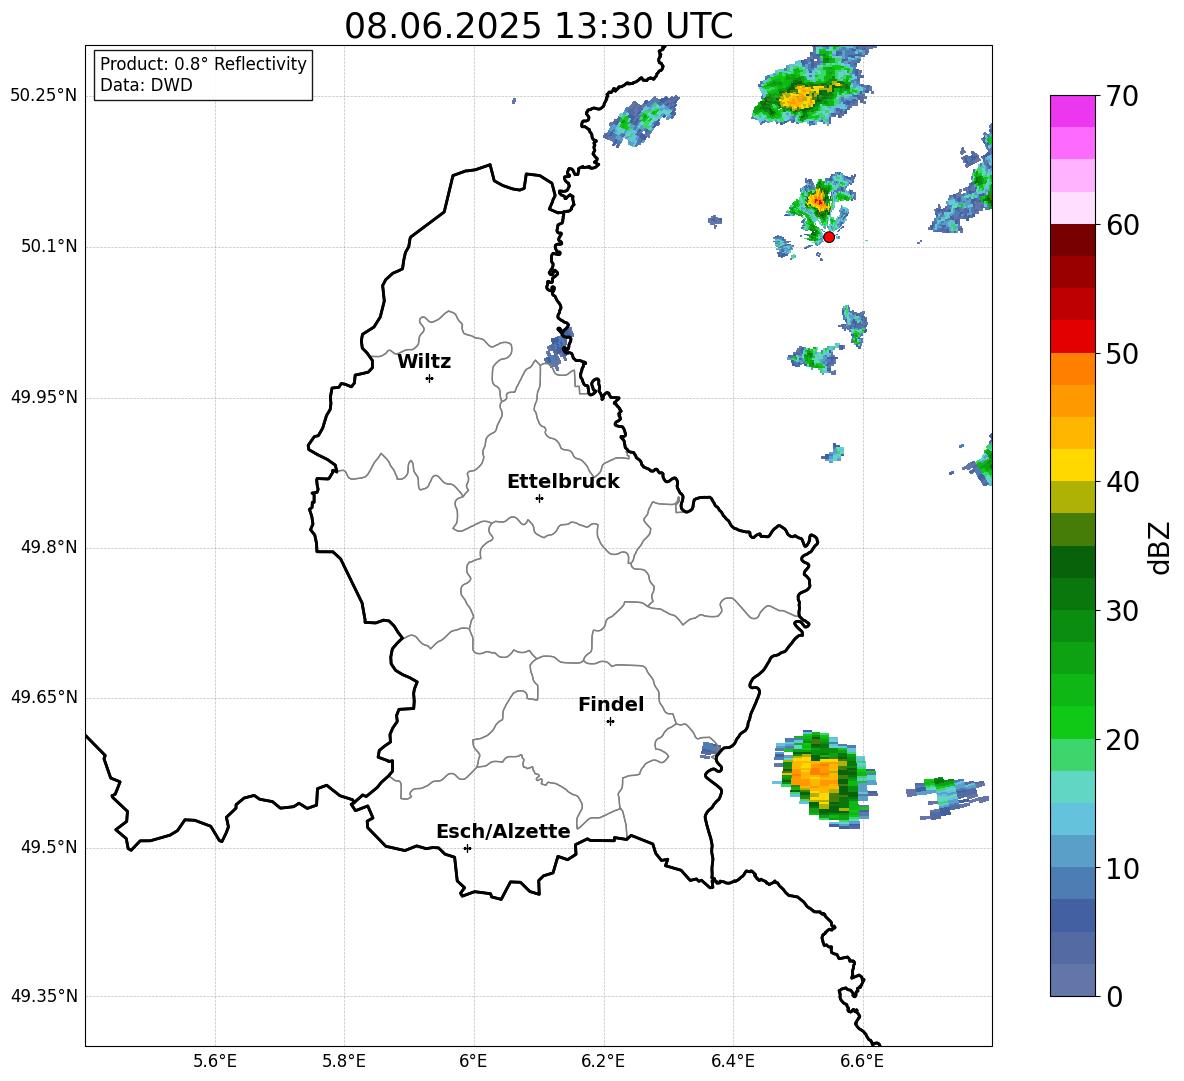
Task: Click the Esch/Alzette station cross marker
Action: point(467,848)
